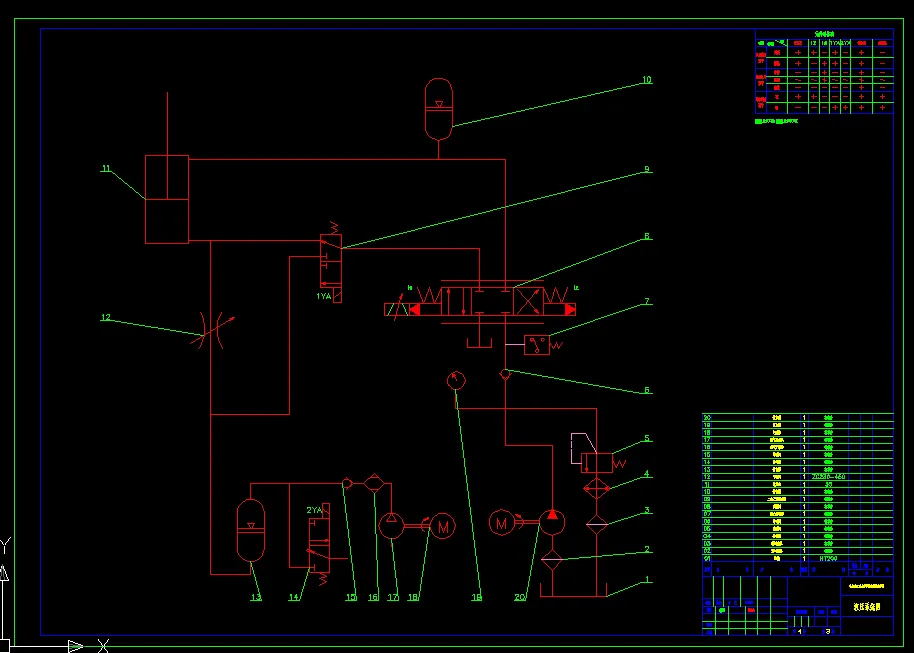Click the UCS Y axis marker

coord(5,546)
